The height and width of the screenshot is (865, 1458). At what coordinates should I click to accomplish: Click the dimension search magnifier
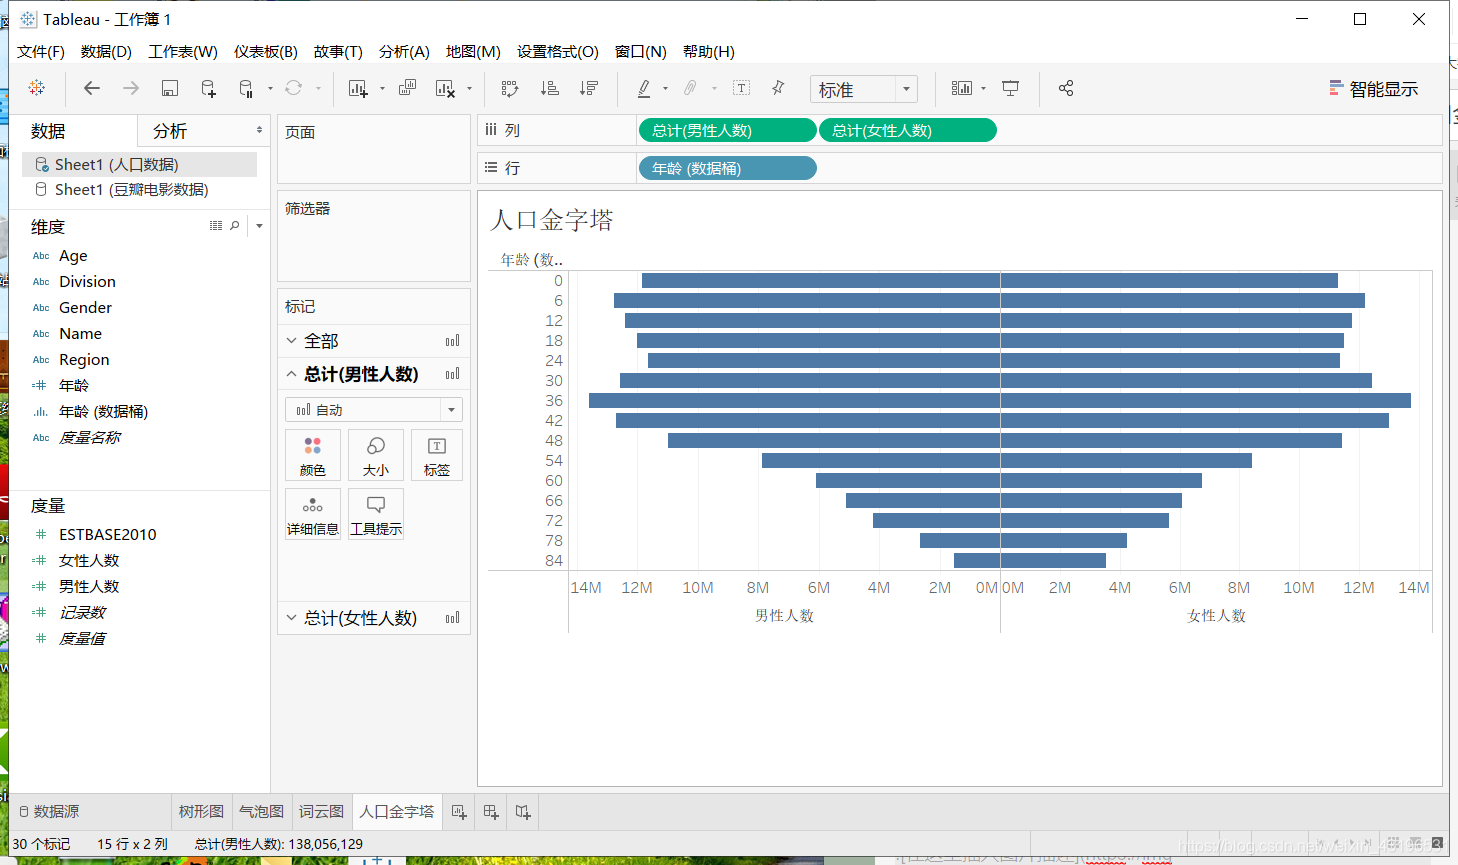235,226
